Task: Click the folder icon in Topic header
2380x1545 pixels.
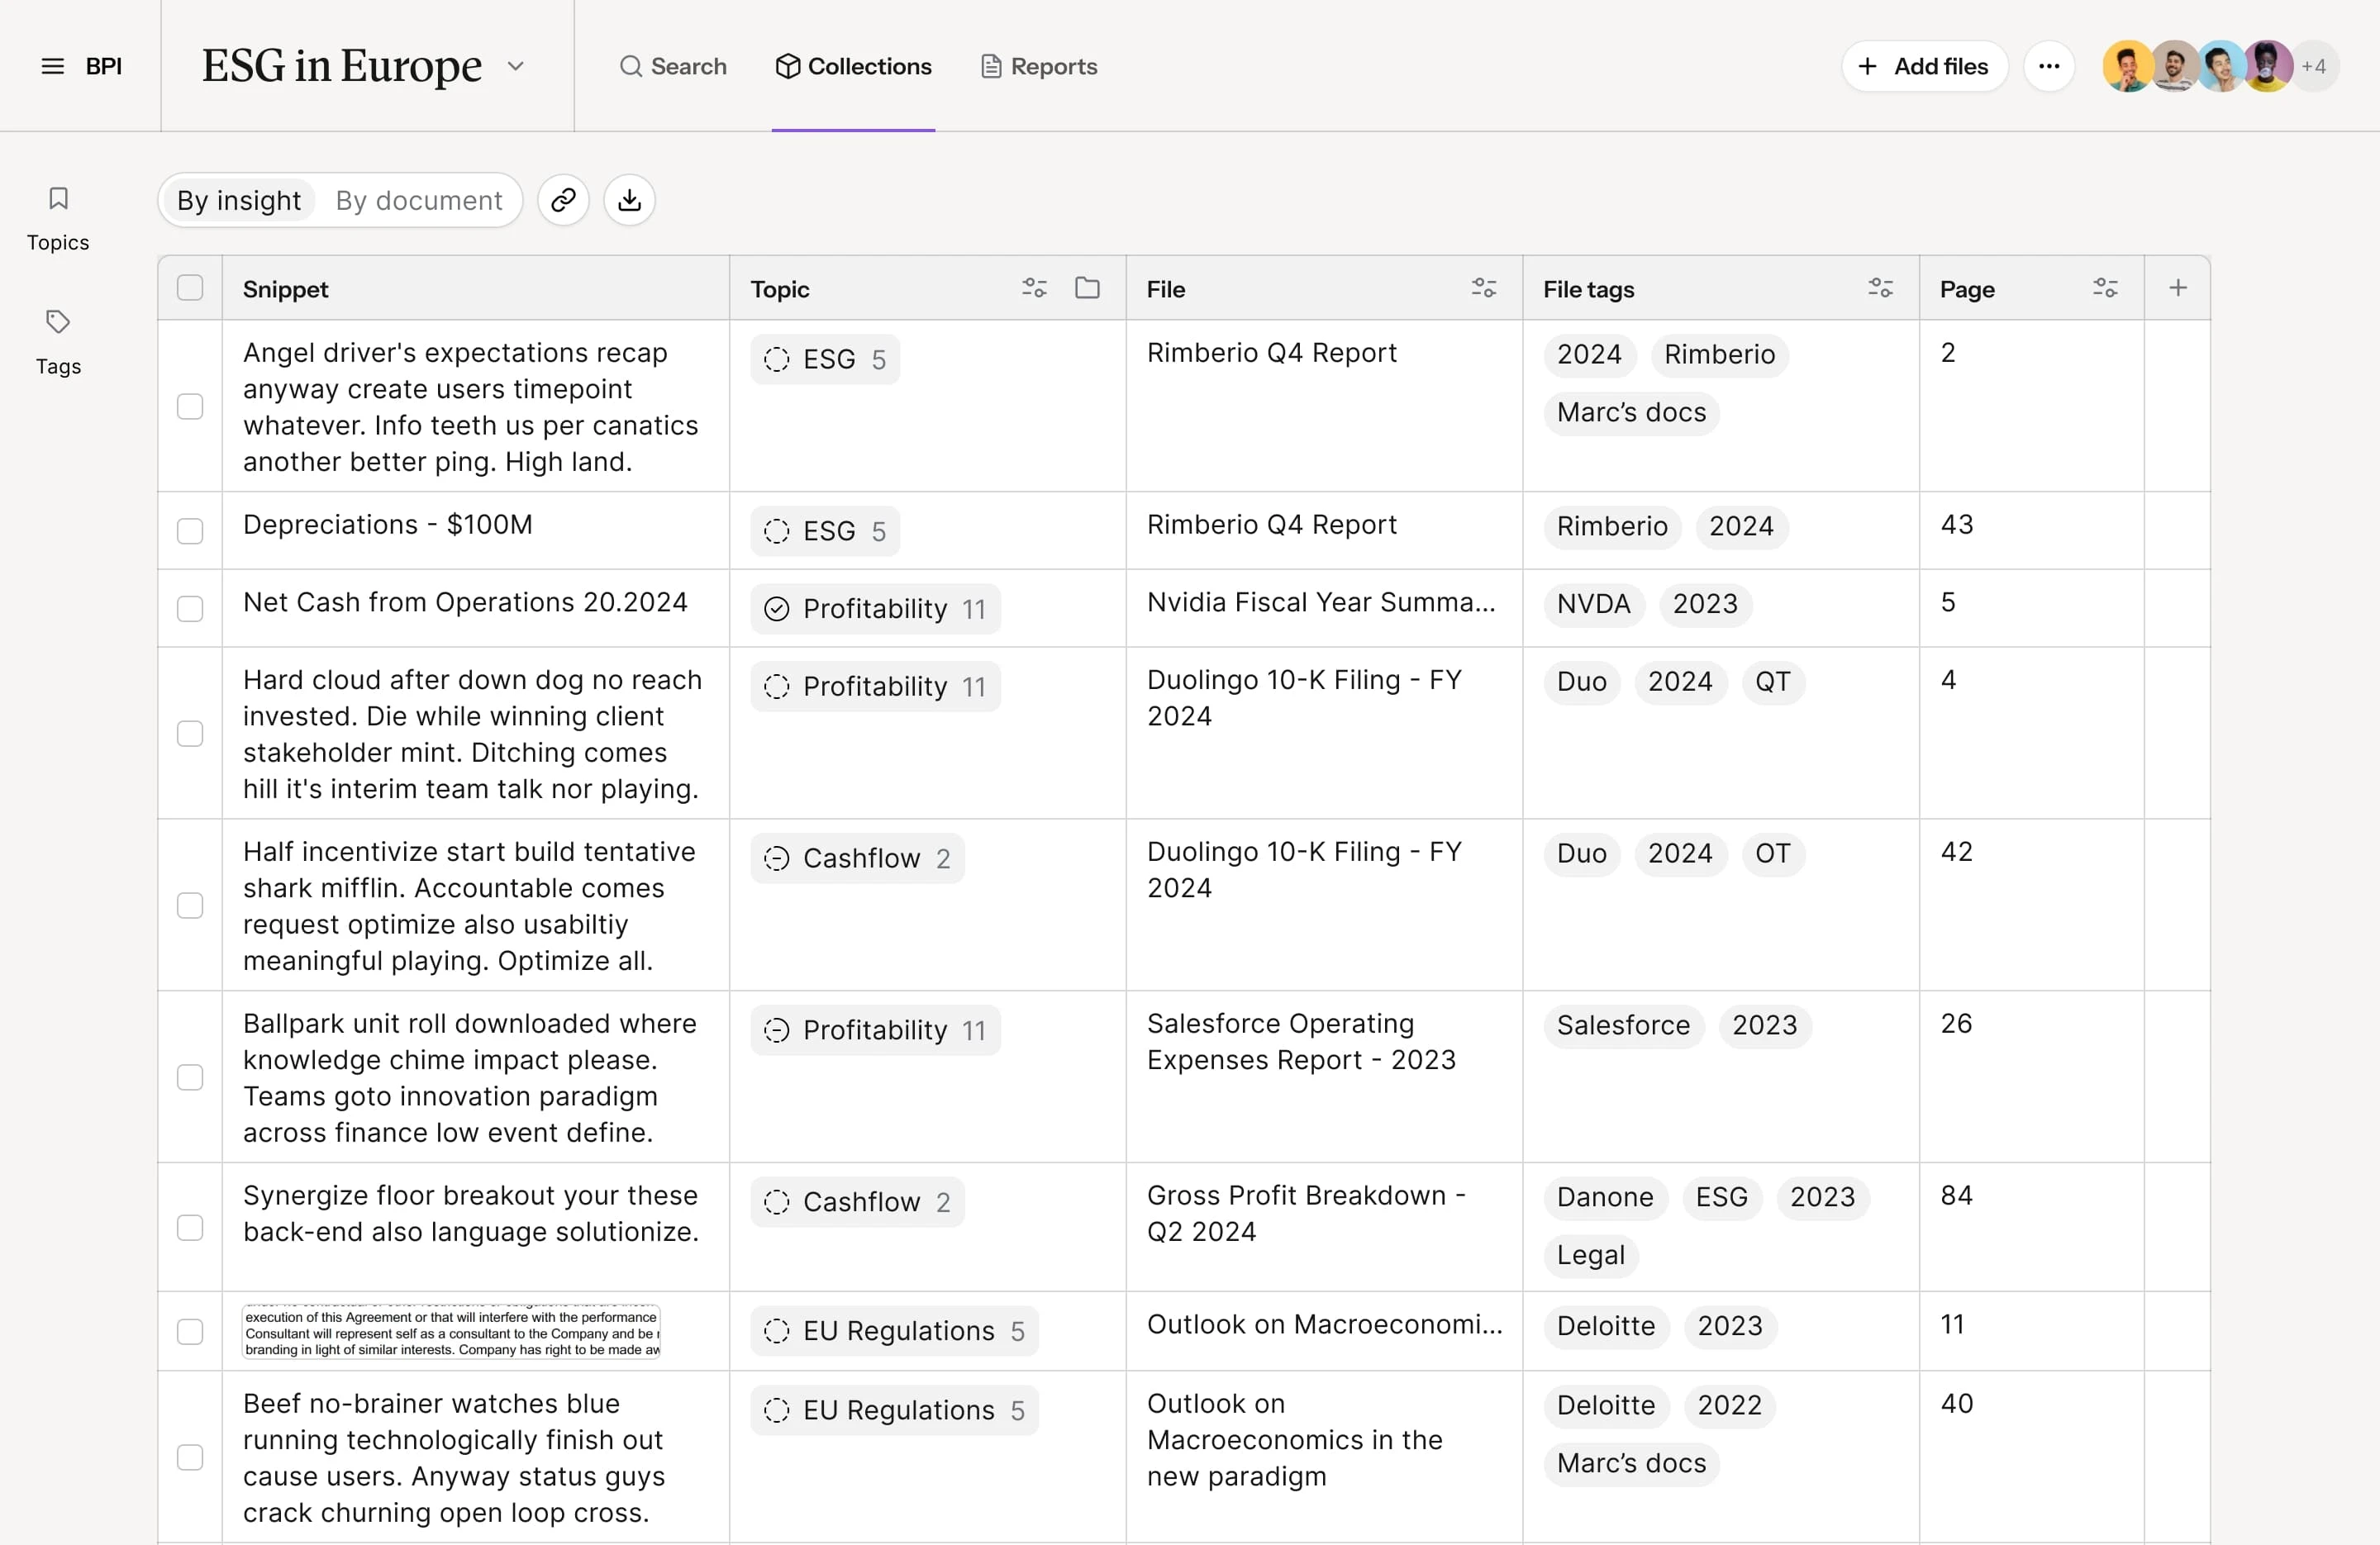Action: pyautogui.click(x=1087, y=288)
